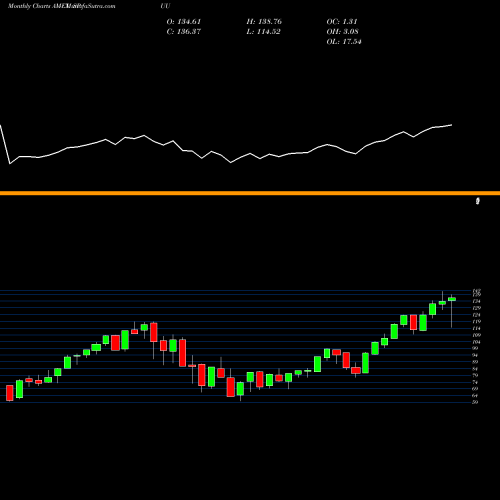
Task: Click the 114 price axis label
Action: pyautogui.click(x=476, y=328)
